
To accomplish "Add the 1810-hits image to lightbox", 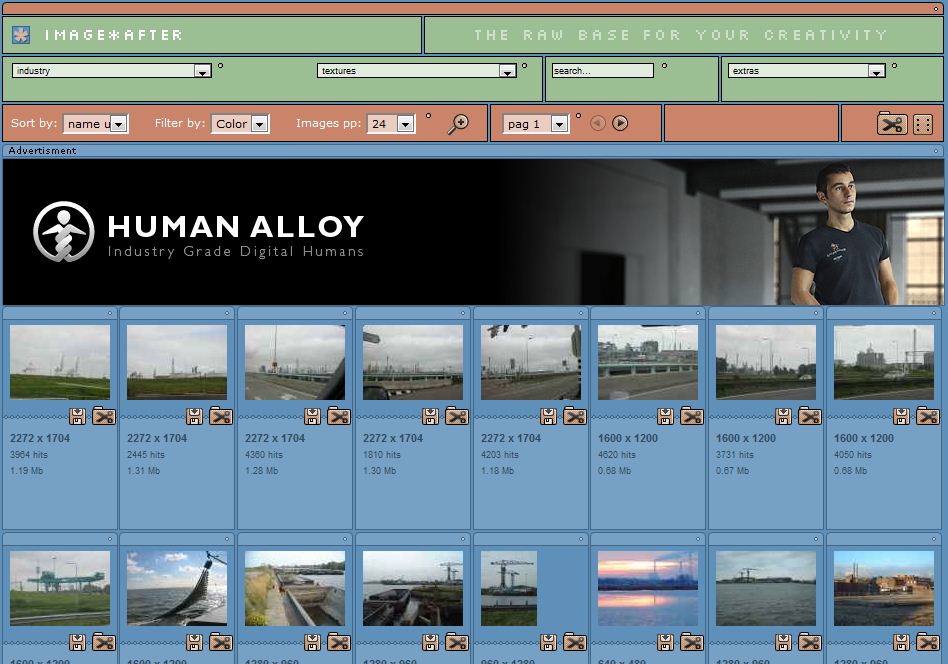I will tap(456, 416).
